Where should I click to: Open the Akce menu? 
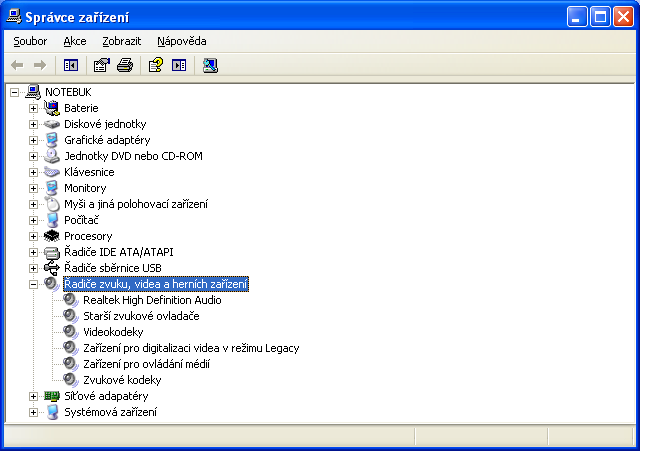pyautogui.click(x=75, y=41)
